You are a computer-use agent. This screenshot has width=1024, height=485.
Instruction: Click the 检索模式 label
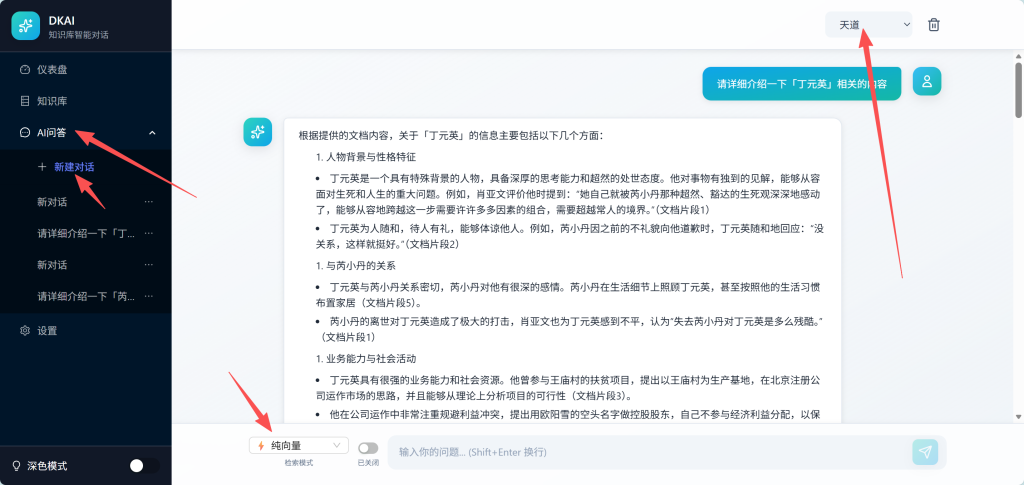(x=298, y=462)
